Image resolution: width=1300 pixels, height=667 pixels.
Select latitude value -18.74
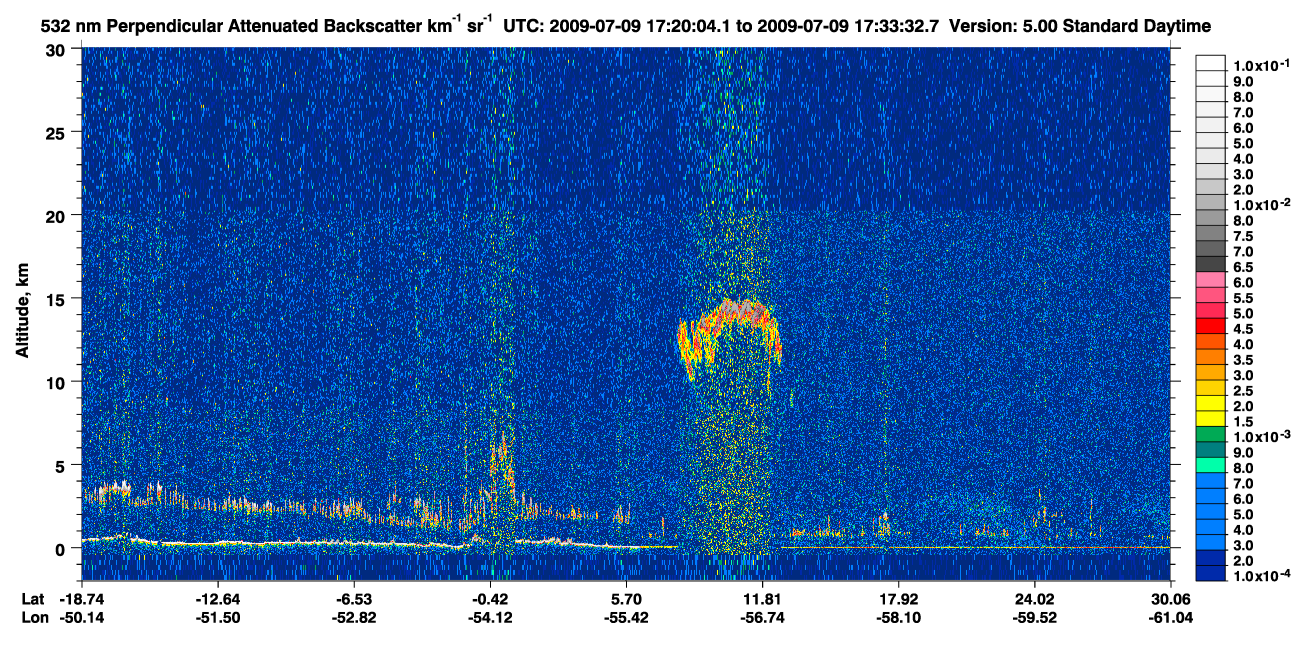(x=83, y=600)
